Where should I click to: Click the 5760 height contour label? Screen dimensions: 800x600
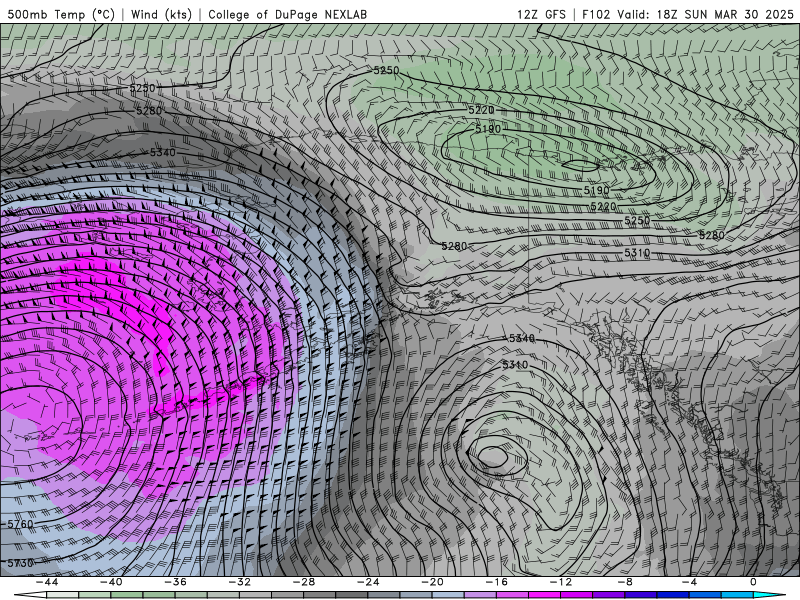[20, 524]
